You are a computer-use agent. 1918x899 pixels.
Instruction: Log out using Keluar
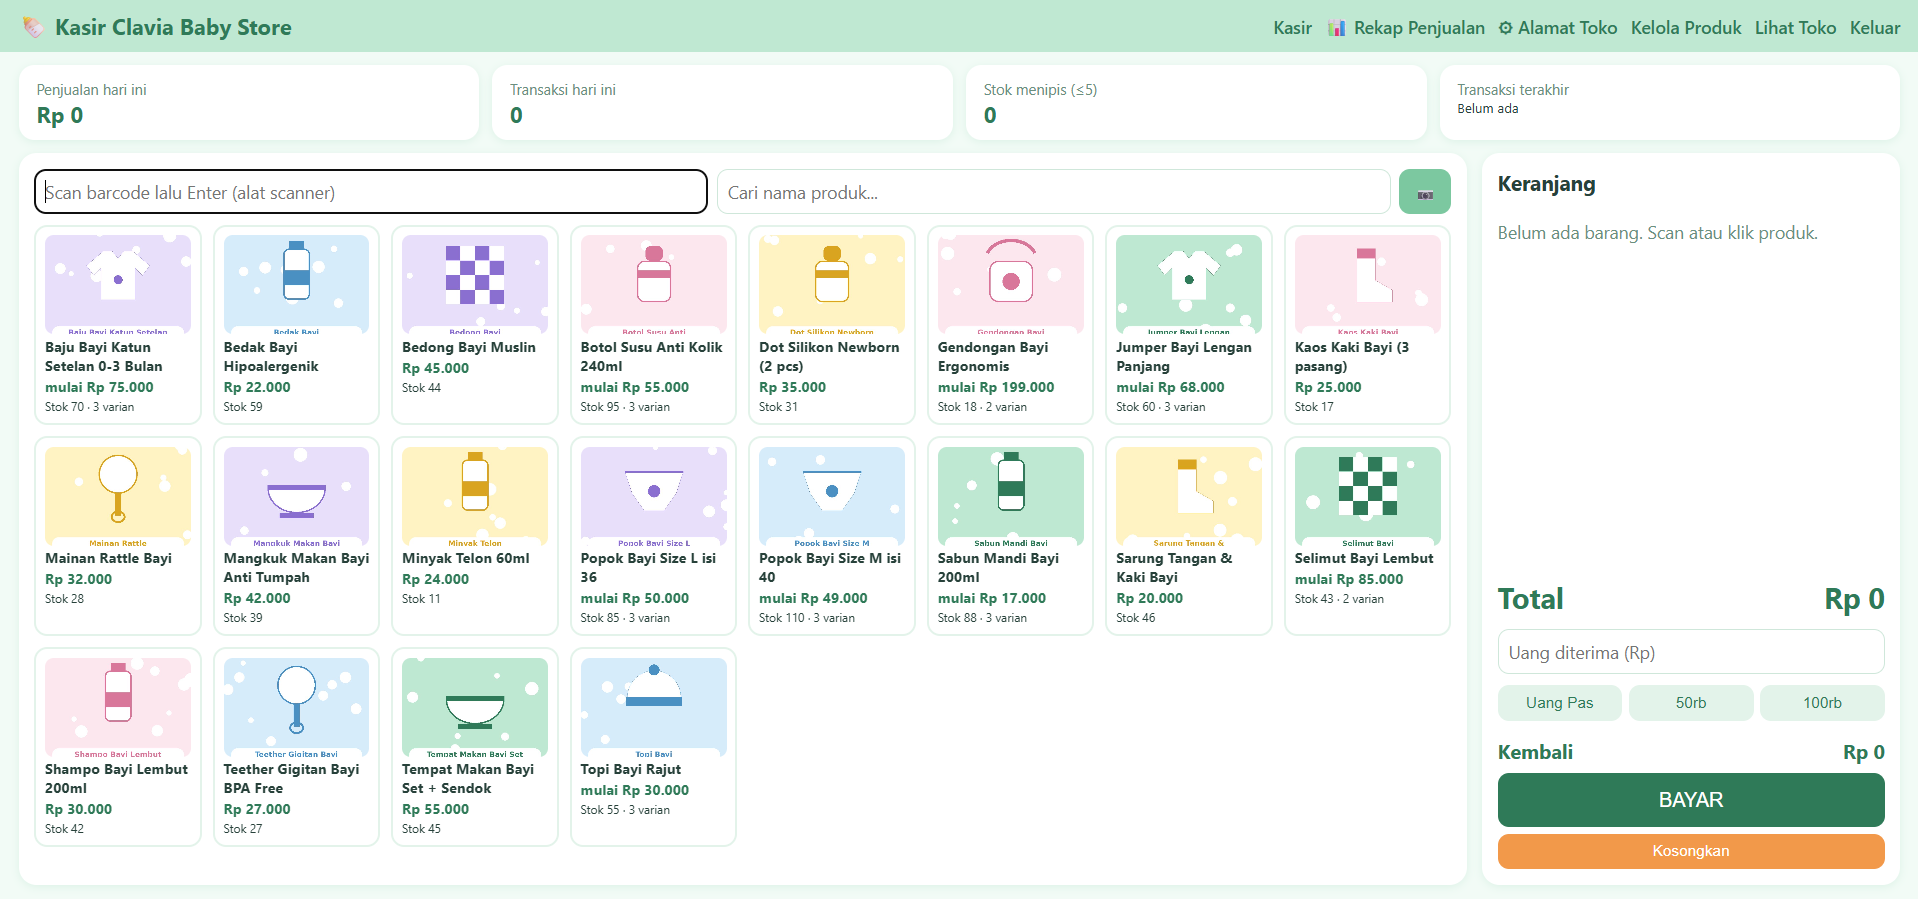coord(1874,28)
